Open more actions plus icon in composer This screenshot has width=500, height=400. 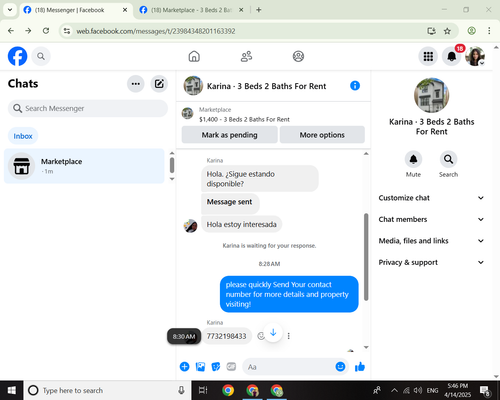(184, 367)
